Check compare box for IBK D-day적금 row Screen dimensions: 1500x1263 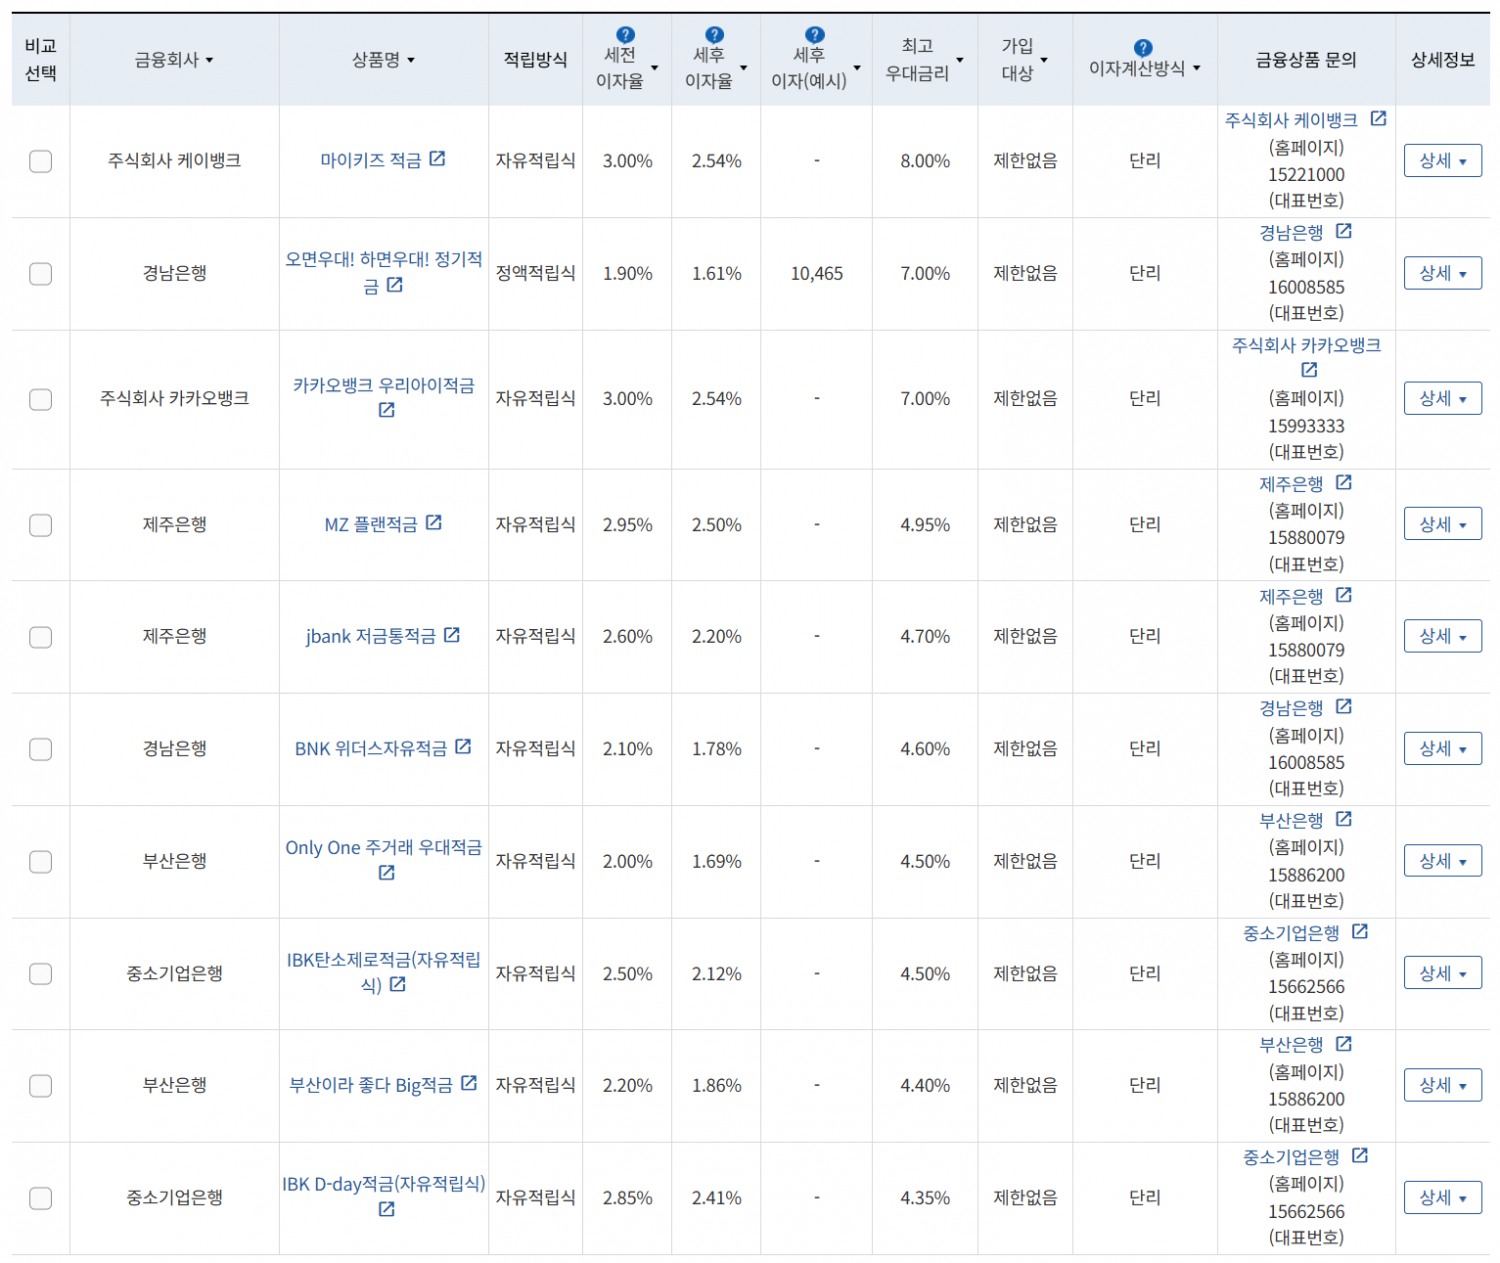[41, 1197]
